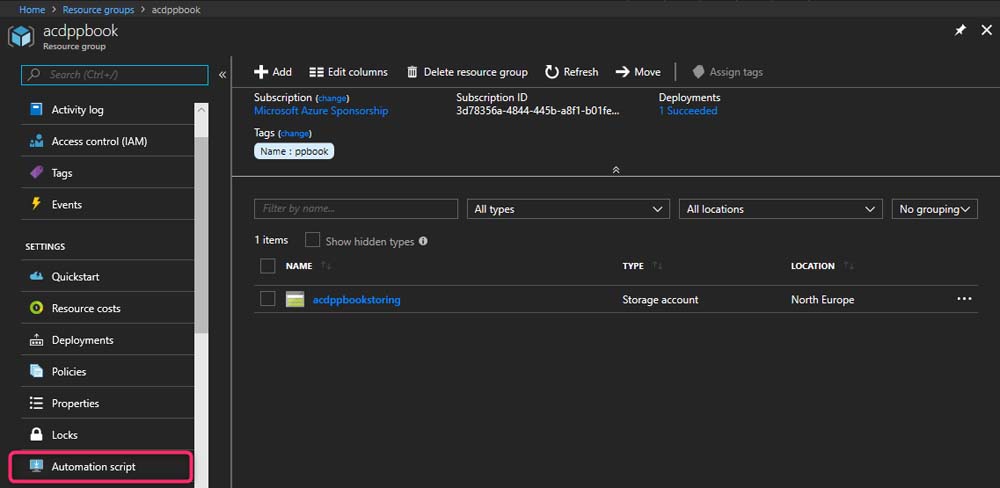Click the pin to dashboard icon

point(960,31)
